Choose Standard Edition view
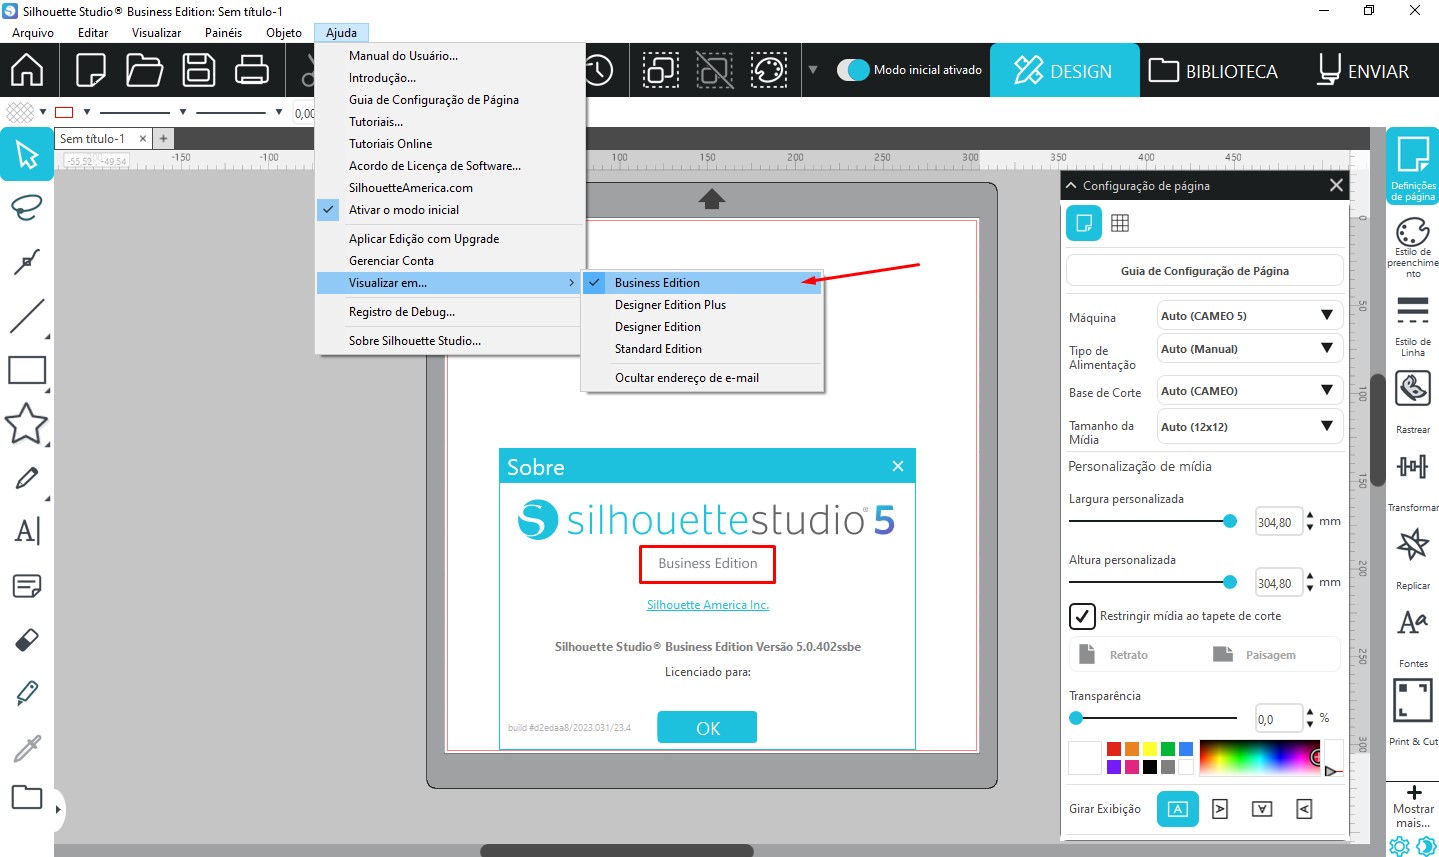 pos(703,349)
